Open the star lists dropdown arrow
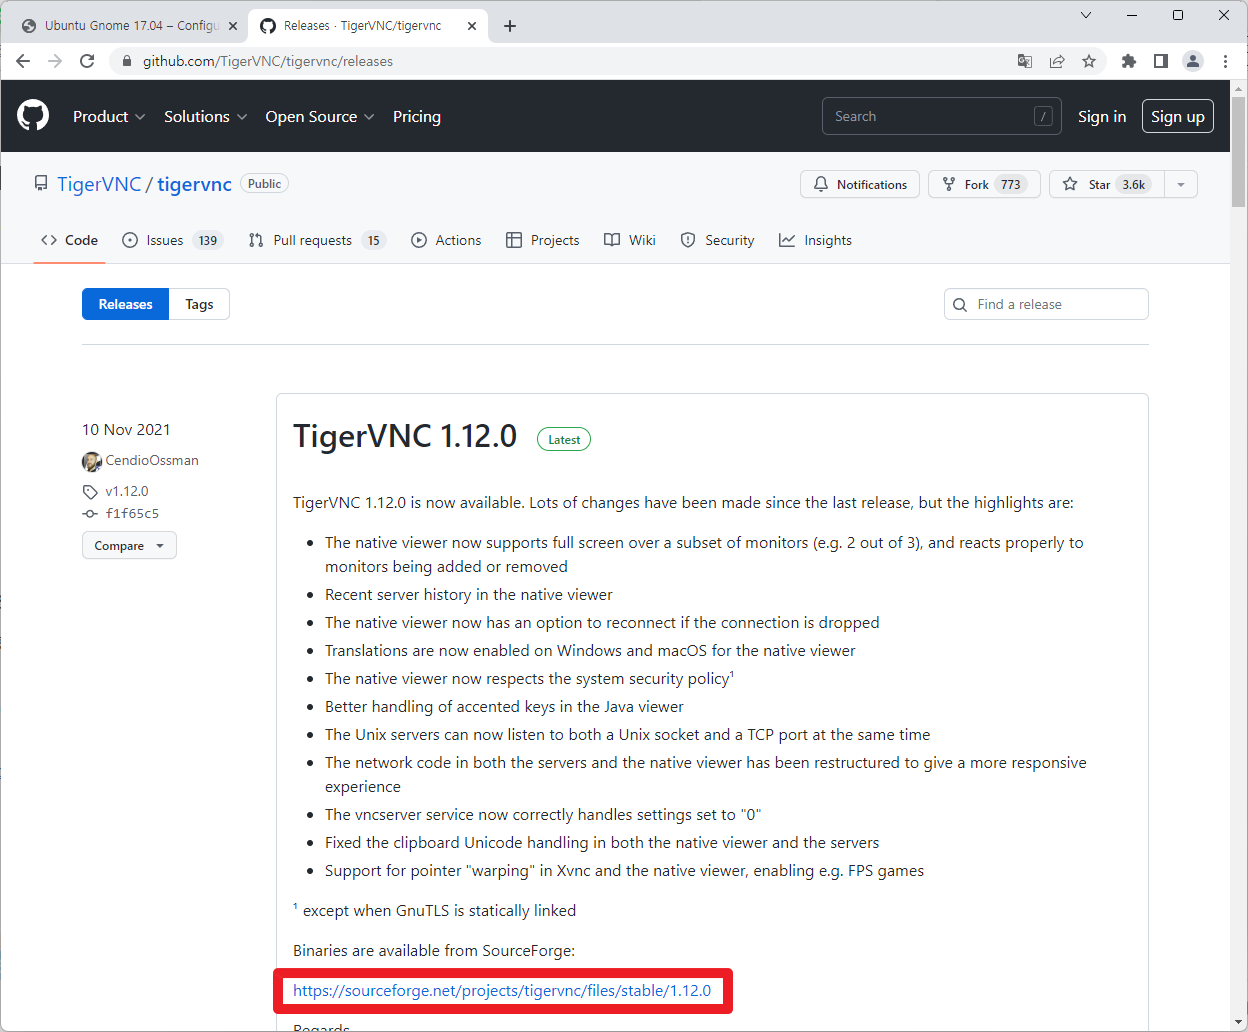Image resolution: width=1248 pixels, height=1032 pixels. pyautogui.click(x=1181, y=184)
